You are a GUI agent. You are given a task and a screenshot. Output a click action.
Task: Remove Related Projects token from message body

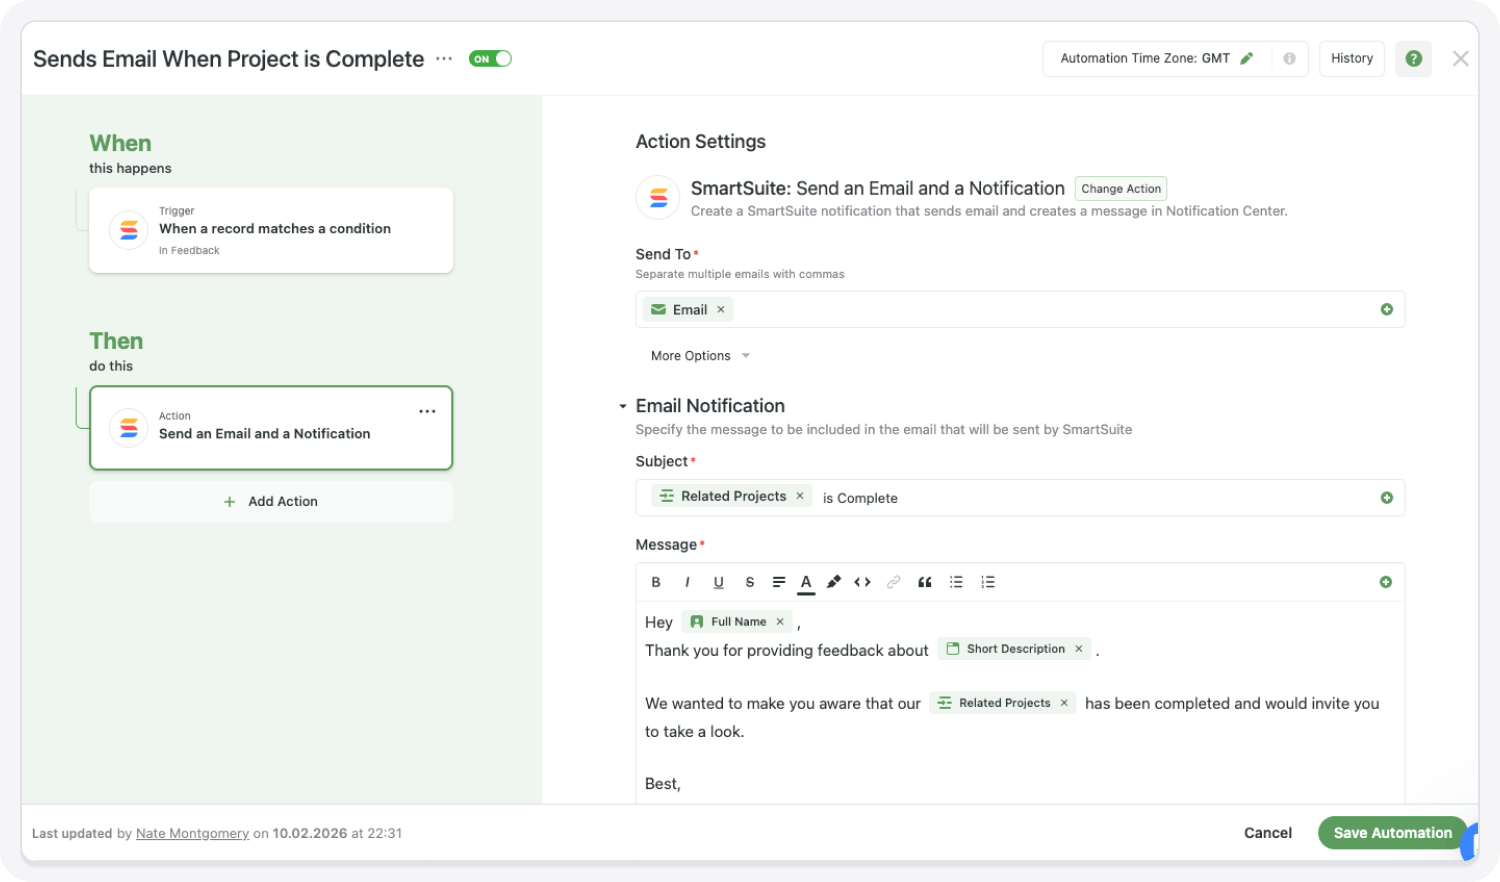click(x=1064, y=703)
